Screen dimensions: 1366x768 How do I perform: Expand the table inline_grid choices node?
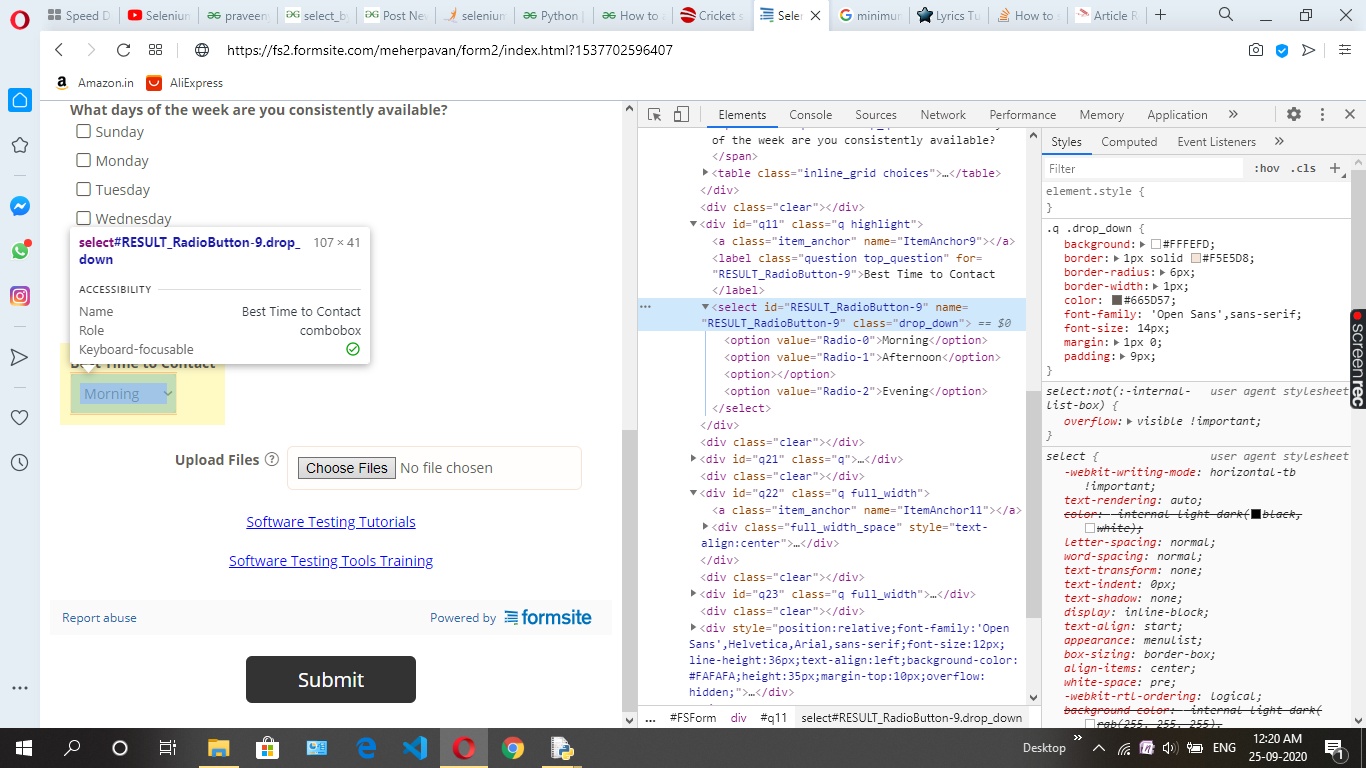(x=706, y=173)
